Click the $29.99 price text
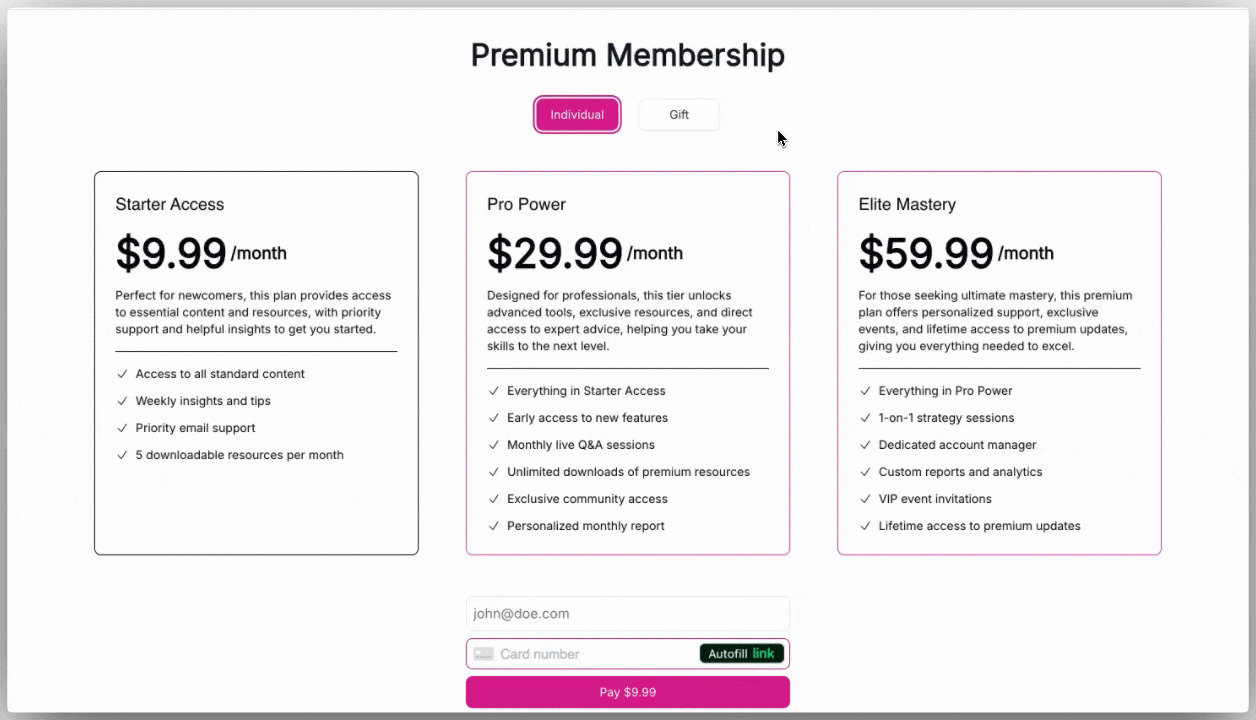The image size is (1256, 720). [555, 253]
